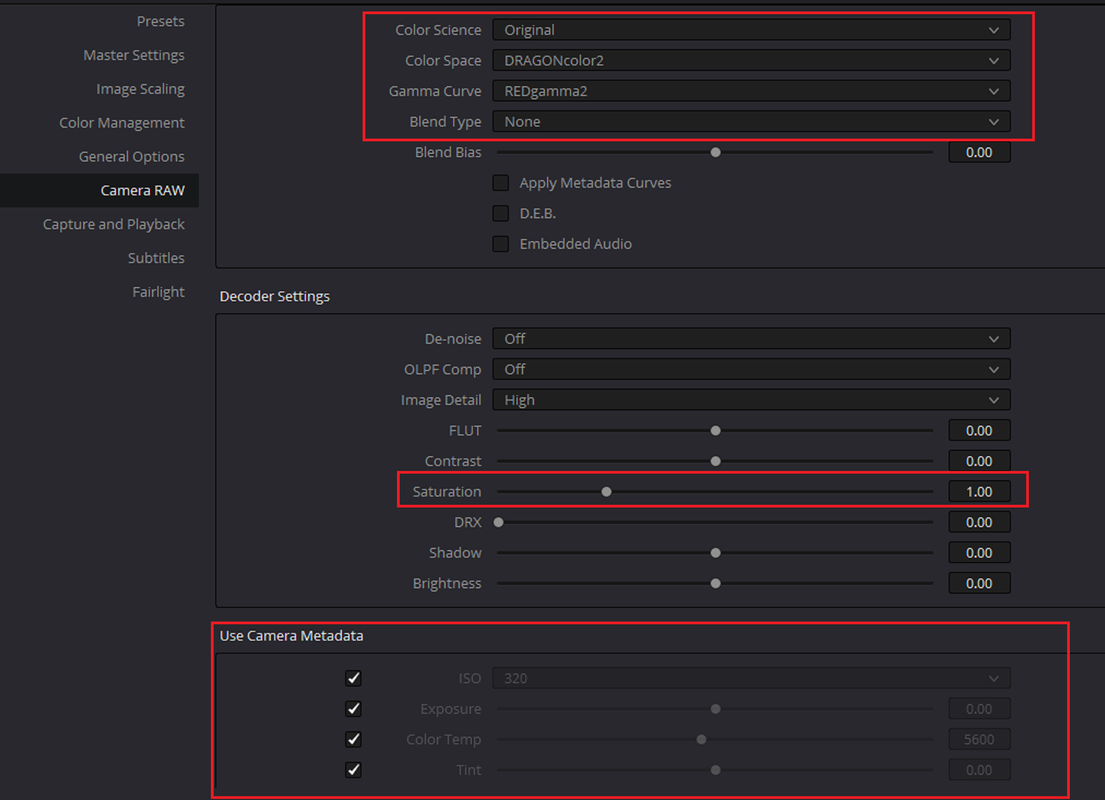This screenshot has width=1105, height=800.
Task: Open the Color Space dropdown
Action: pos(751,61)
